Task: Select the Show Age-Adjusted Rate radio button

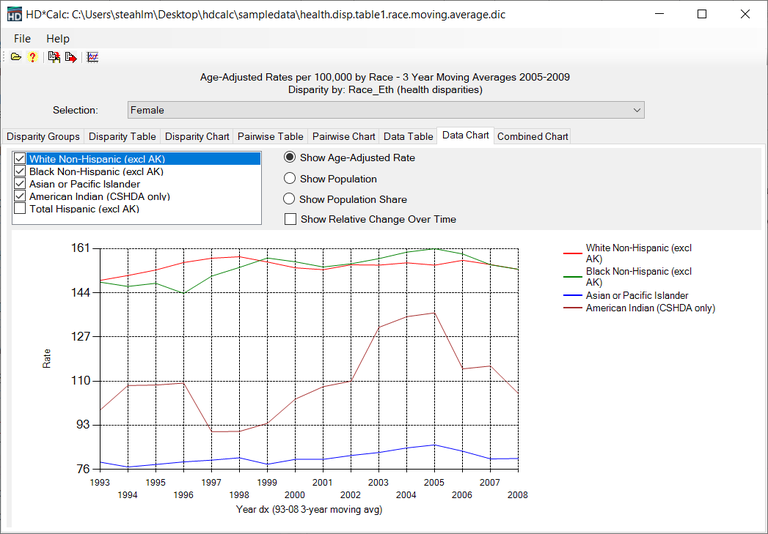Action: coord(291,158)
